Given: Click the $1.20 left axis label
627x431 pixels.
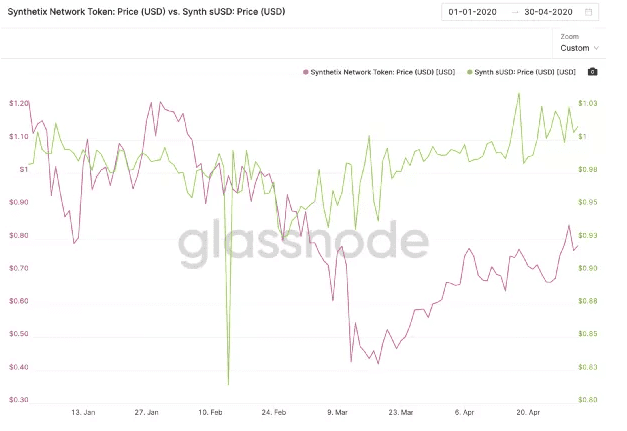Looking at the screenshot, I should [18, 103].
